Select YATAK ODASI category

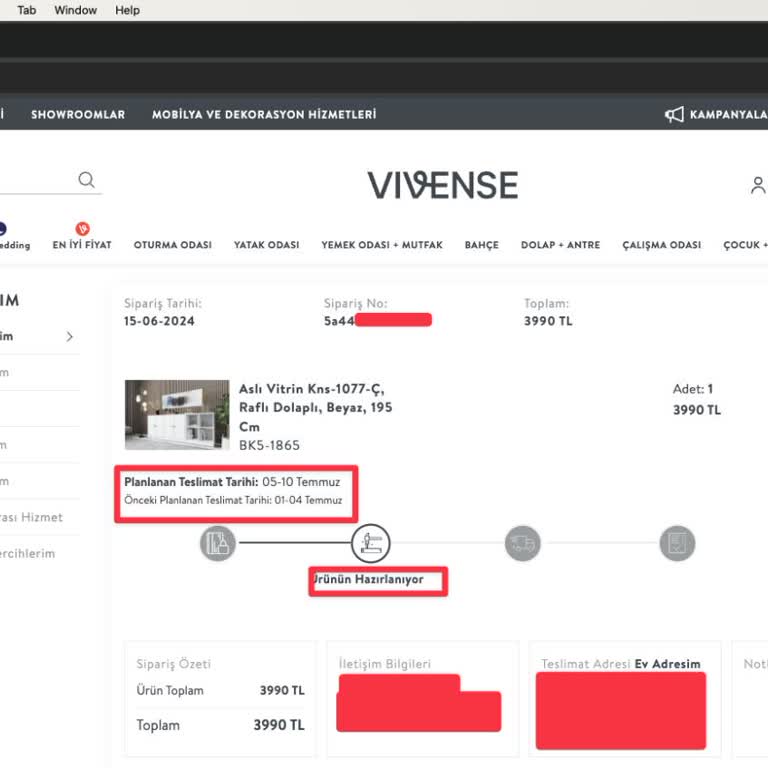click(266, 245)
